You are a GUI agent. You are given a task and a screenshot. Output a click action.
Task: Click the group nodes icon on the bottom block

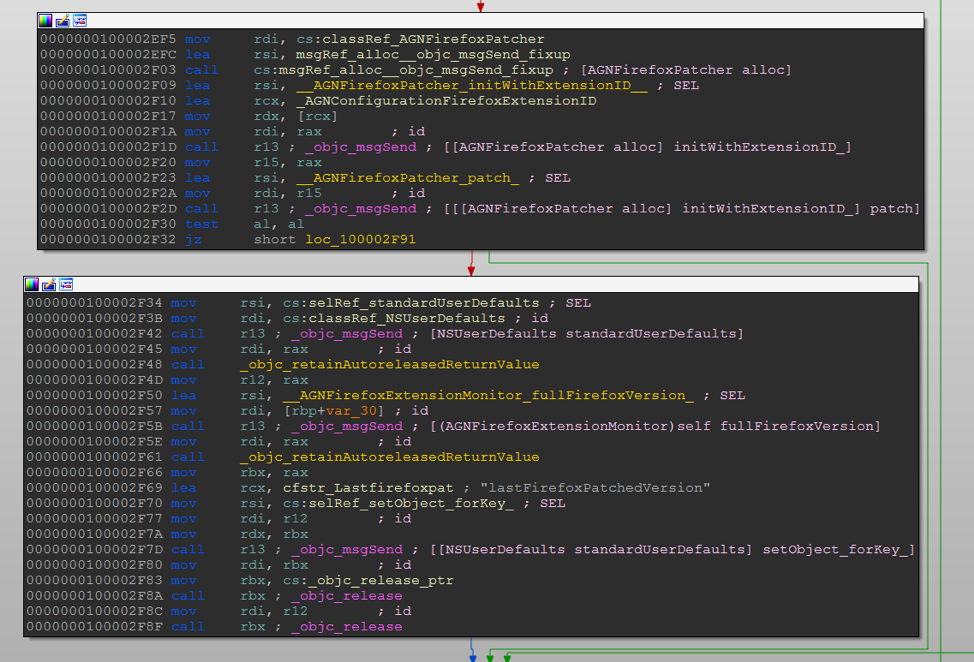pyautogui.click(x=66, y=284)
